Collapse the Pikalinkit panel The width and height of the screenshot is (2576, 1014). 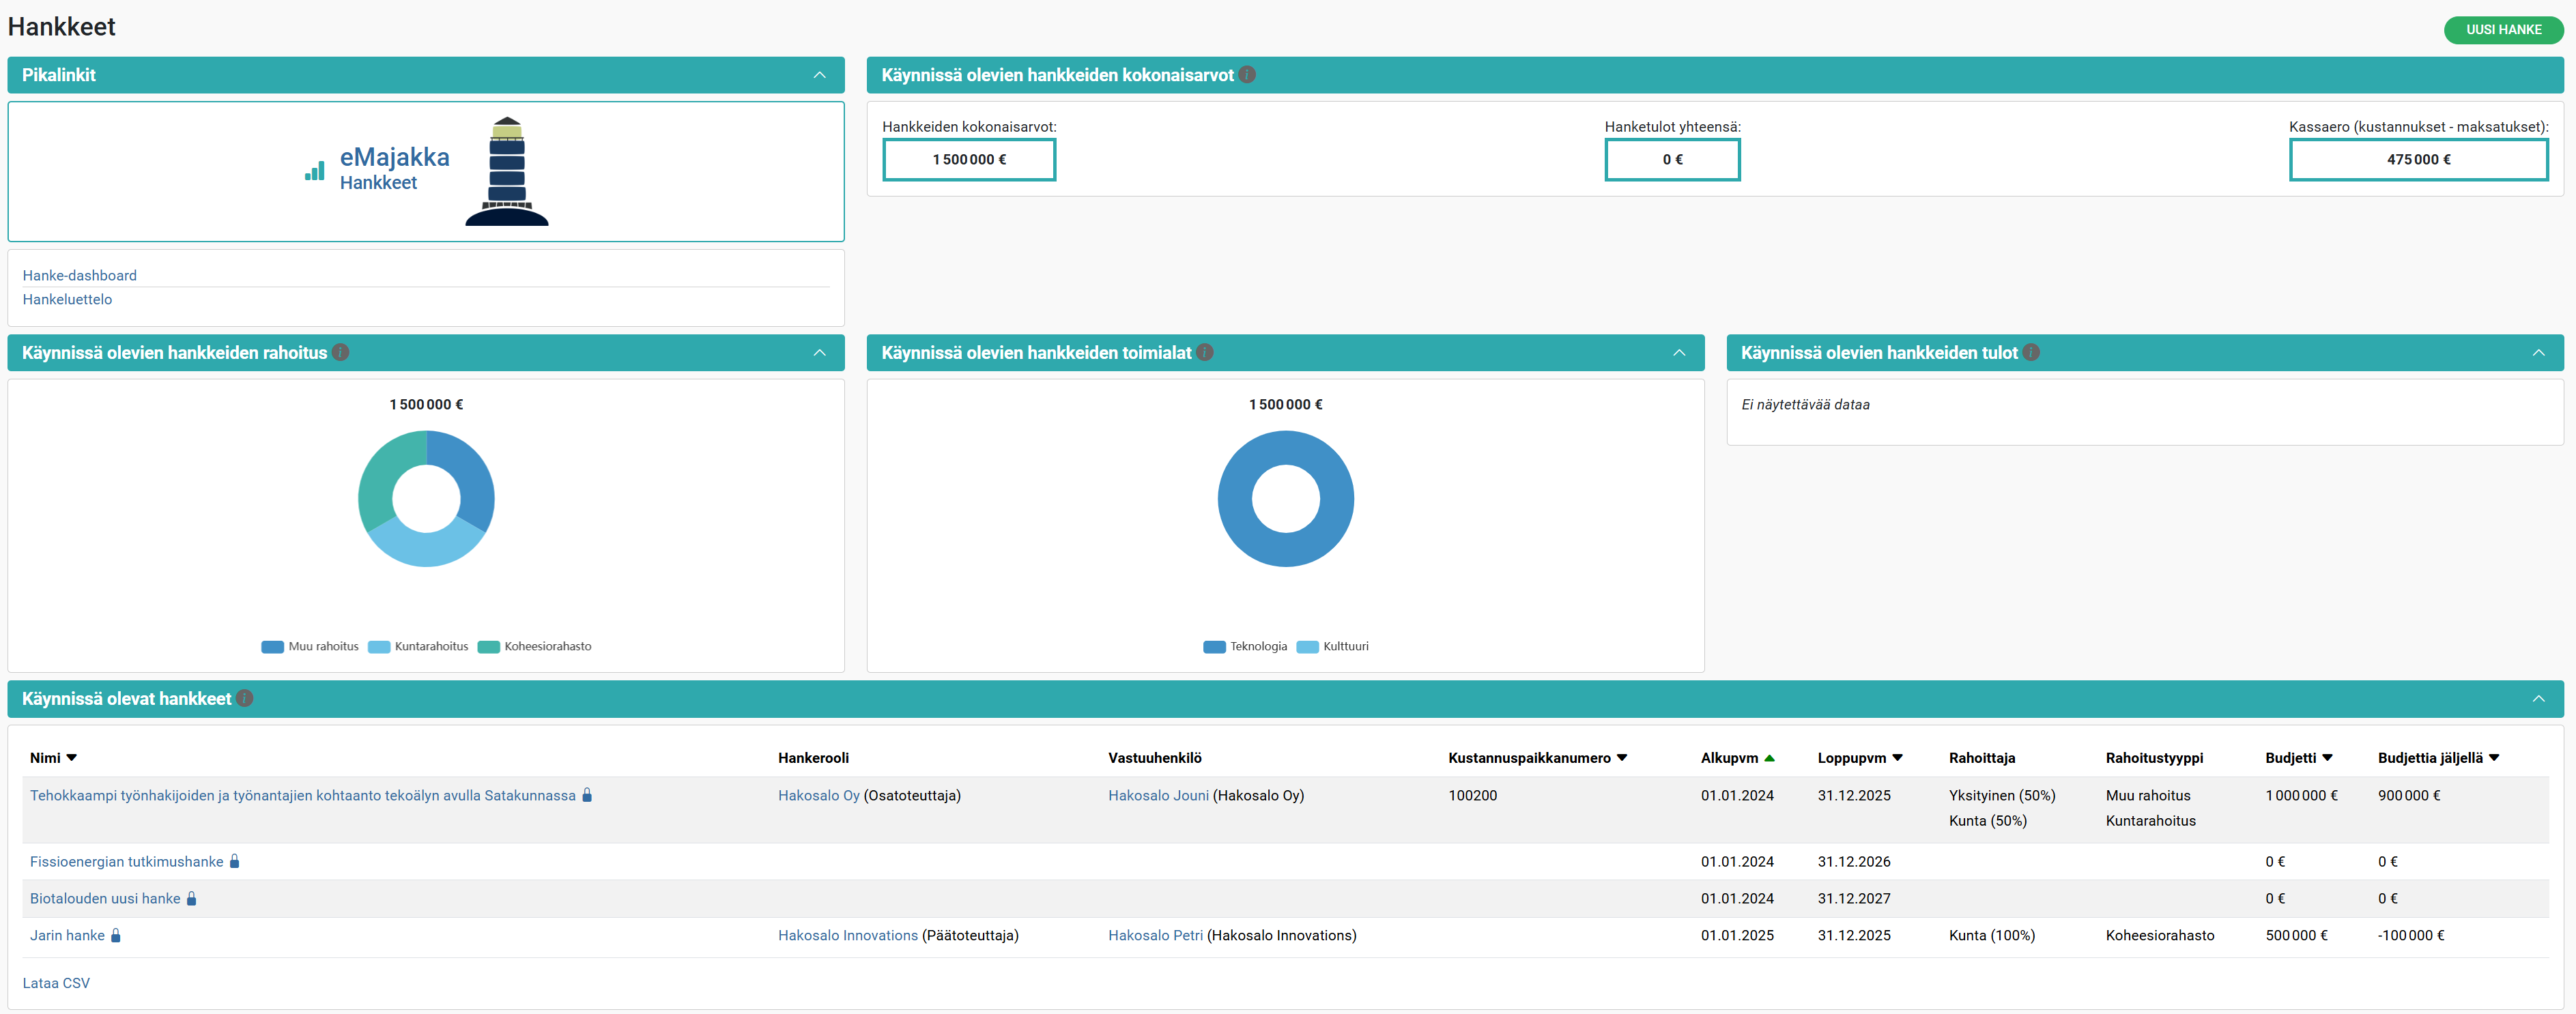[819, 75]
